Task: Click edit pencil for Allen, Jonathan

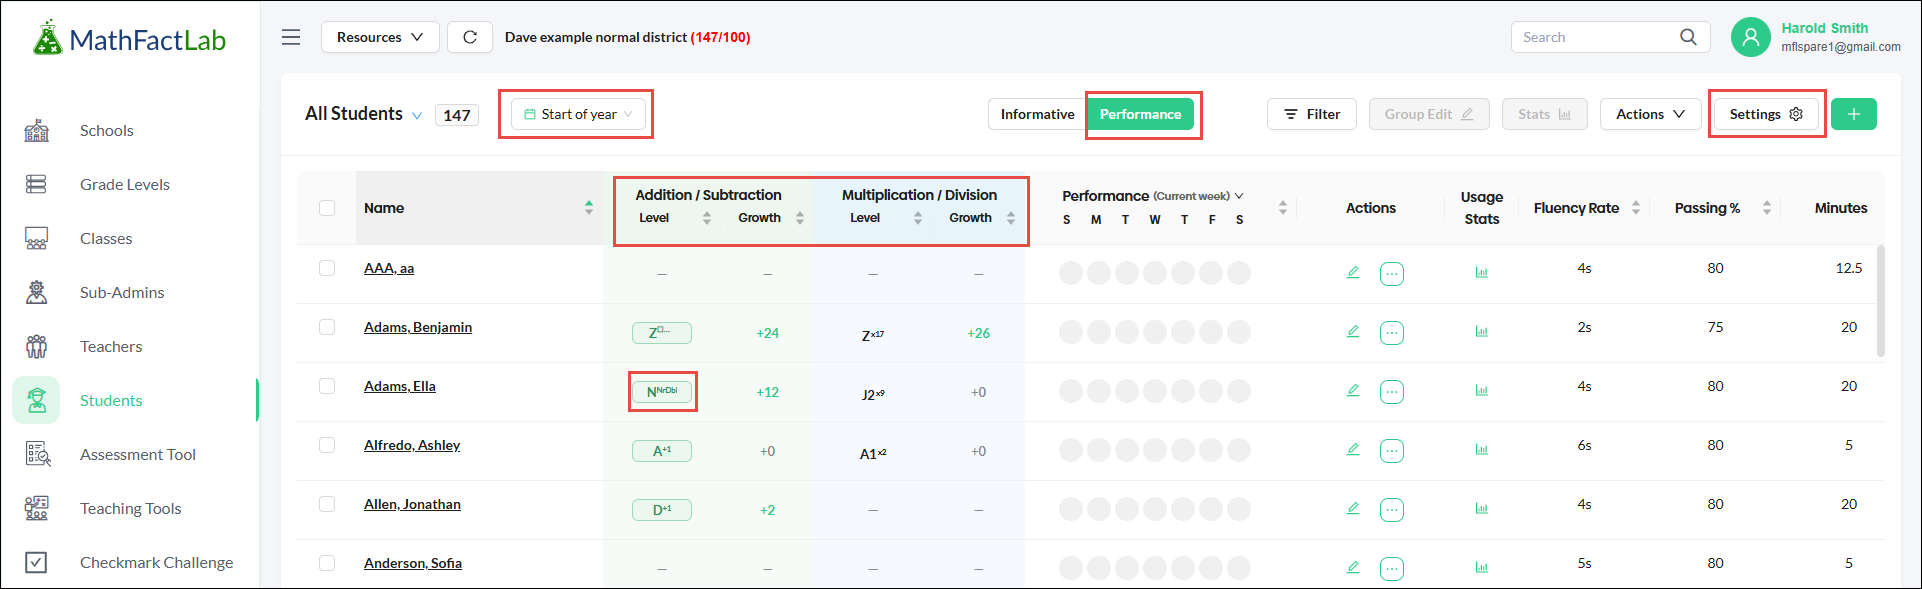Action: [1353, 508]
